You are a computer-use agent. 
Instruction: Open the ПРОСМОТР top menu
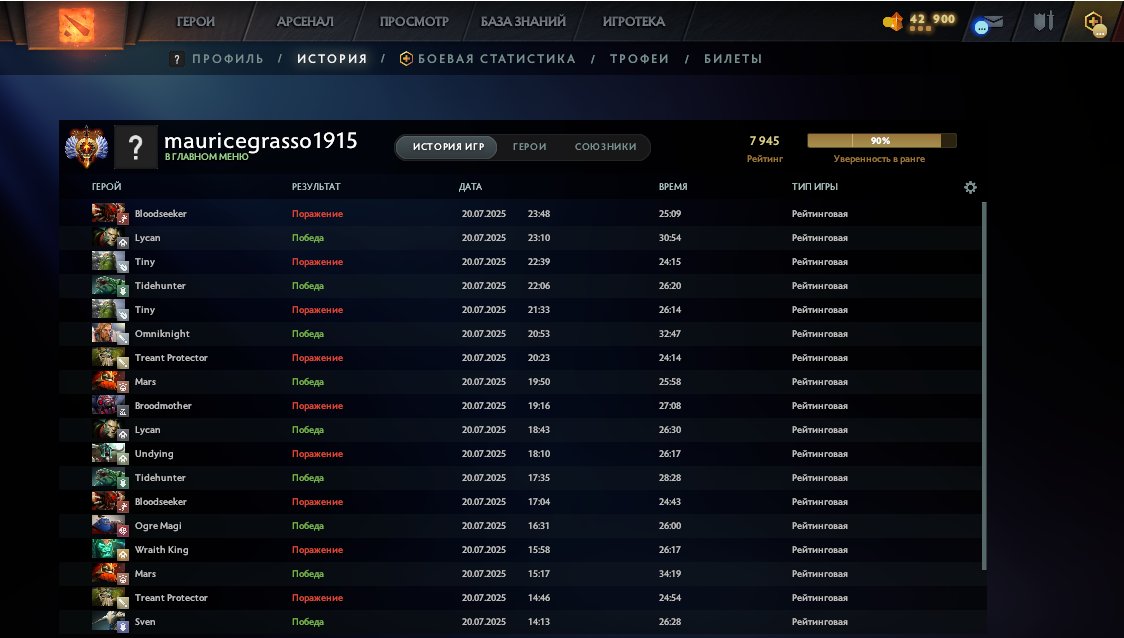pos(414,22)
